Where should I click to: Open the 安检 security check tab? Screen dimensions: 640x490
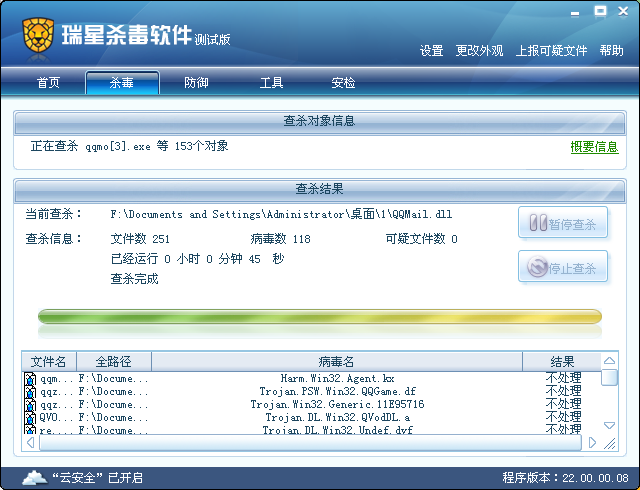pos(343,82)
